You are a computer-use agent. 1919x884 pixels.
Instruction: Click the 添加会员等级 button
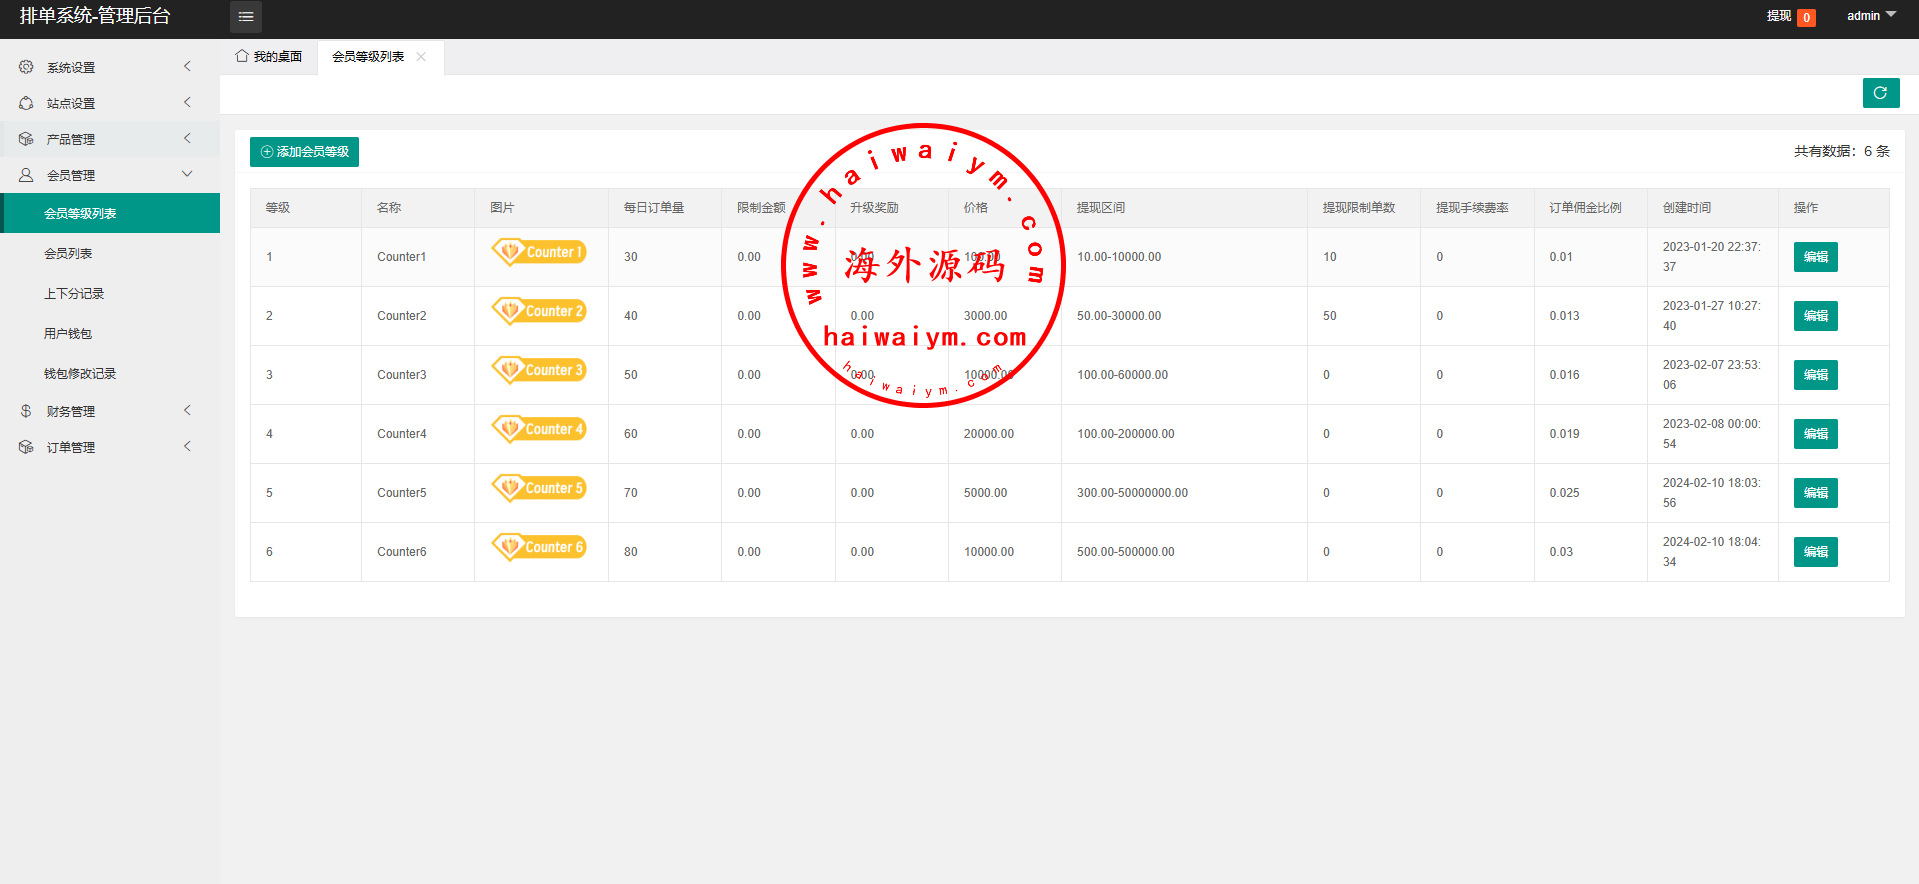tap(304, 152)
